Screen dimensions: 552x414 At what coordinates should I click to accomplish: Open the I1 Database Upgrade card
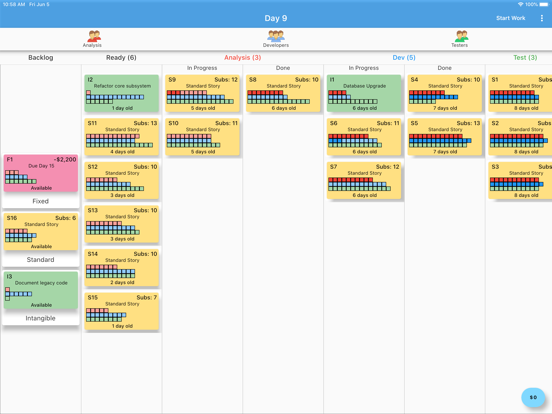pos(364,93)
